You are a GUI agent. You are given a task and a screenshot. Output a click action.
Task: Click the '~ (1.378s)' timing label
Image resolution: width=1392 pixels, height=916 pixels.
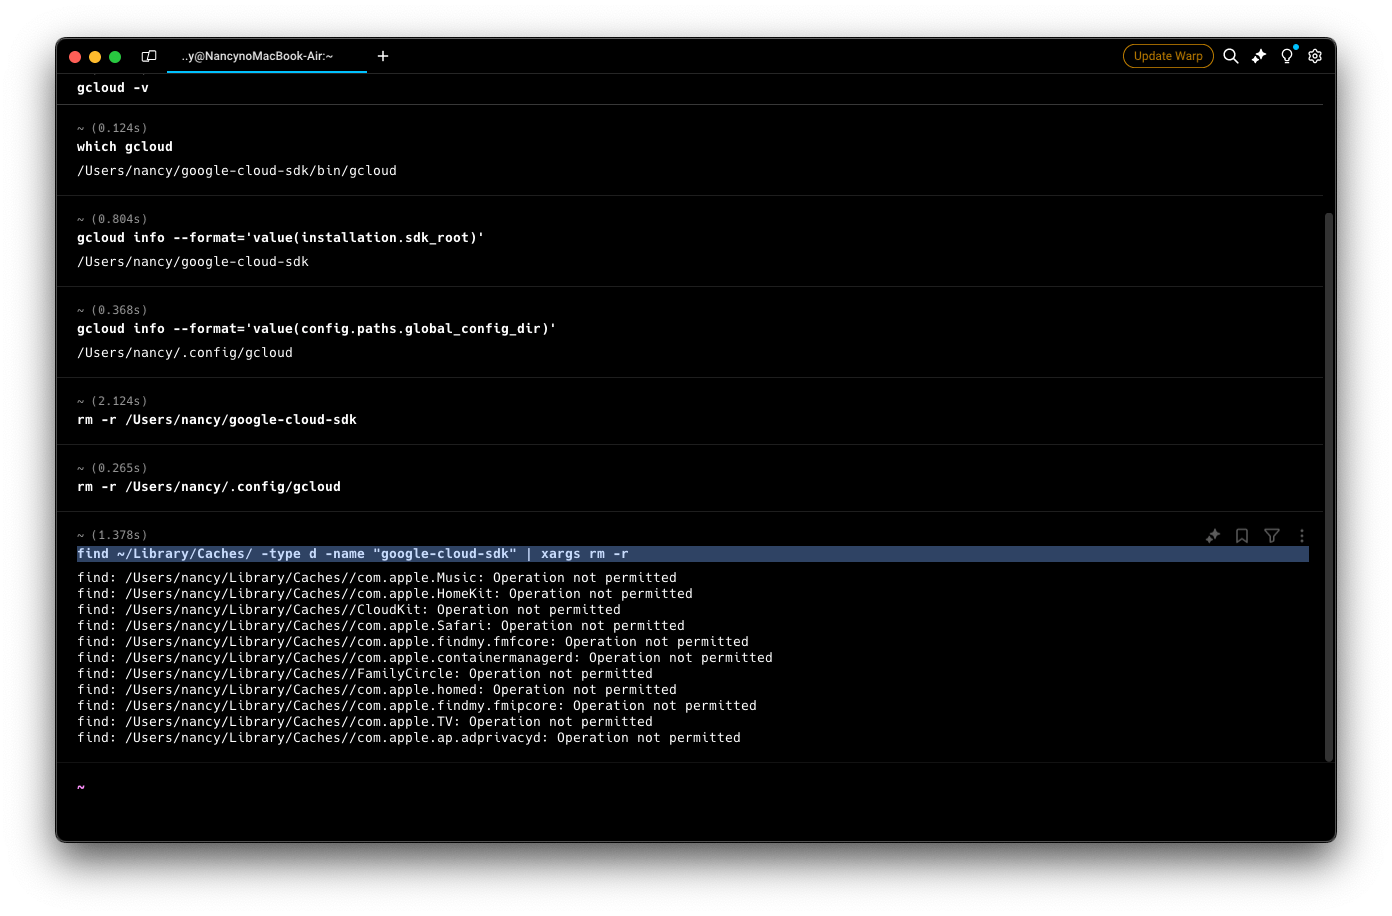[112, 535]
